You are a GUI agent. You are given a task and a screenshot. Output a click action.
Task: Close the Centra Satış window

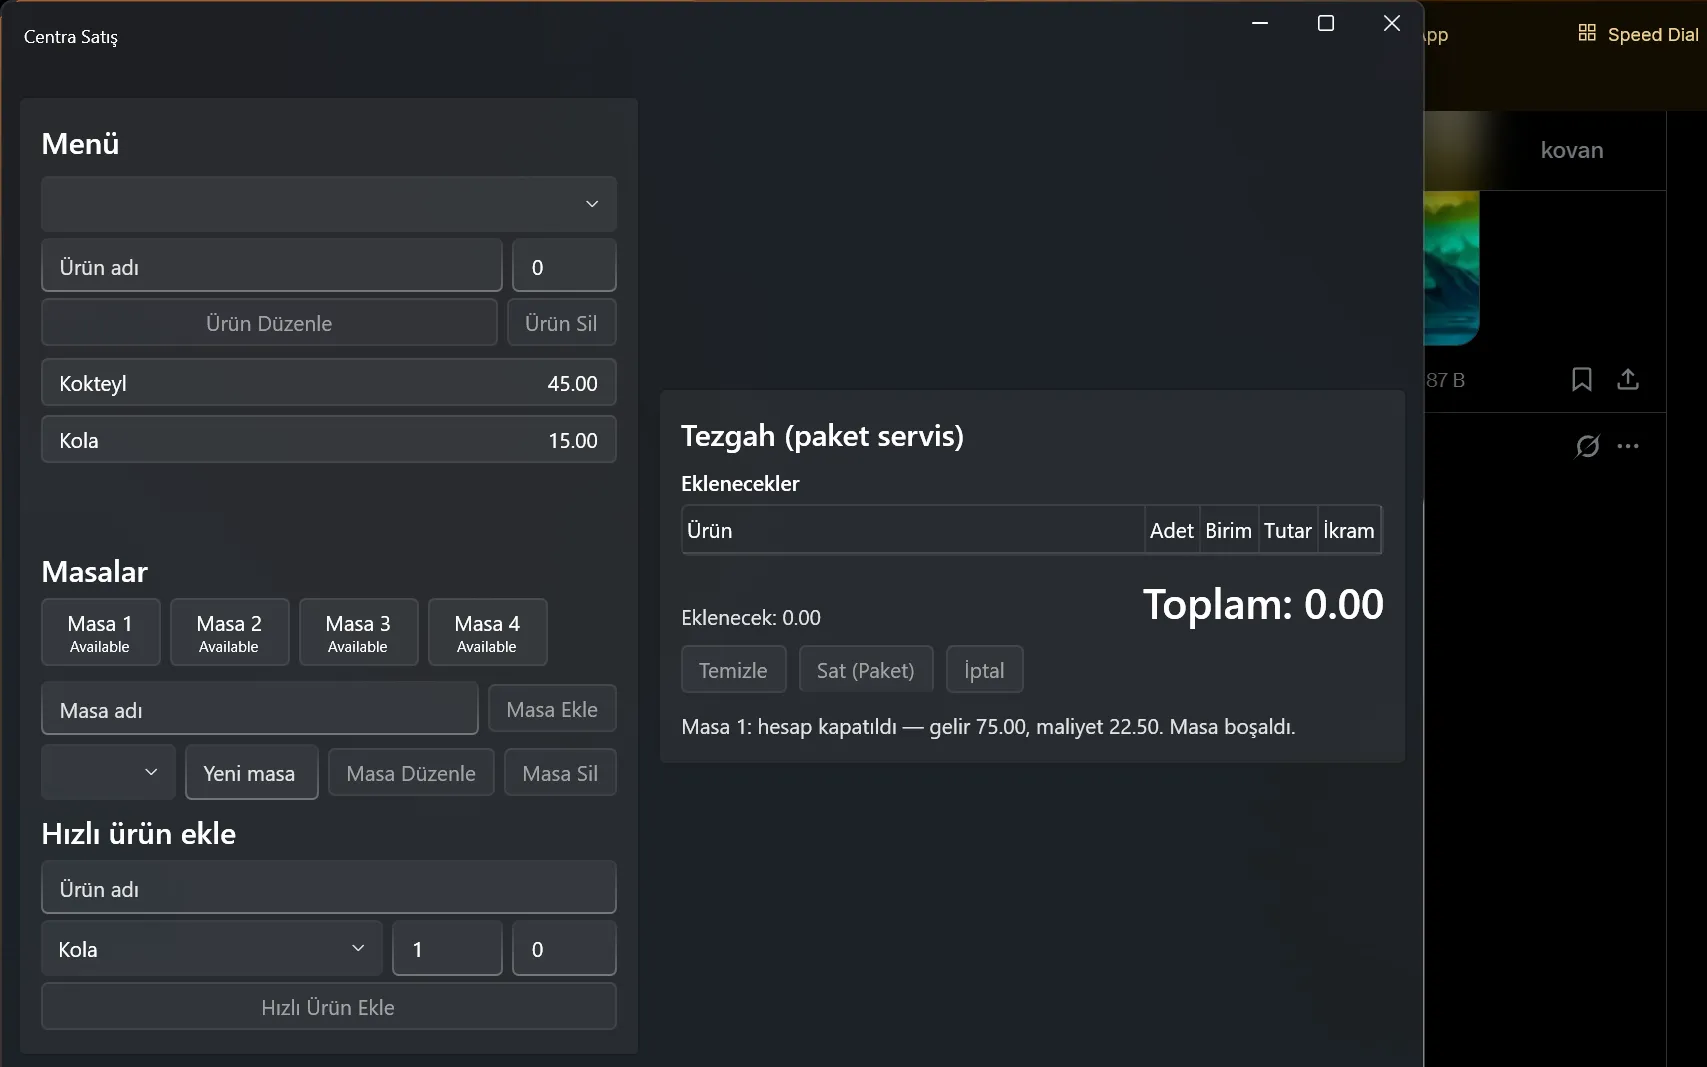point(1392,23)
